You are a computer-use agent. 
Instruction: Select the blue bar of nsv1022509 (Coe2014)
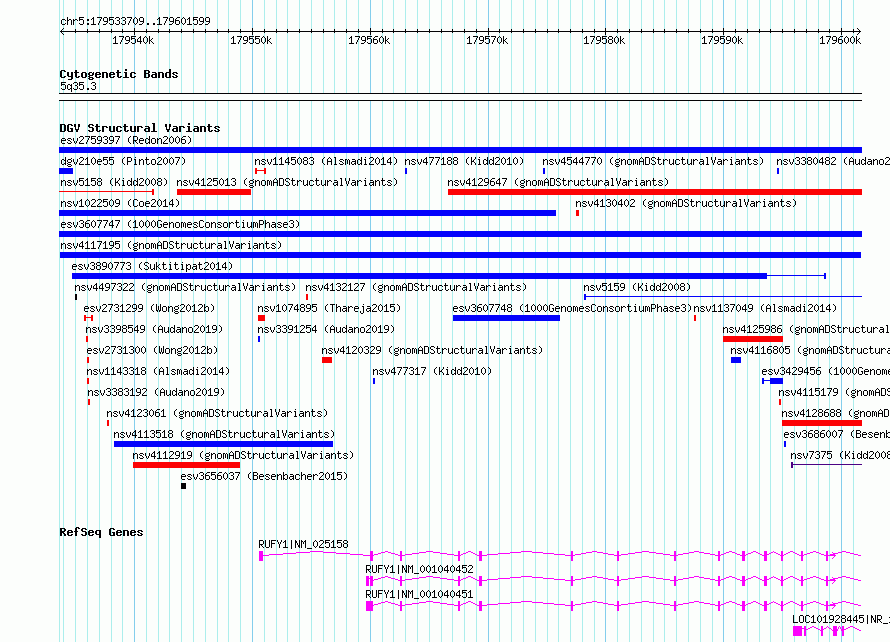tap(308, 213)
